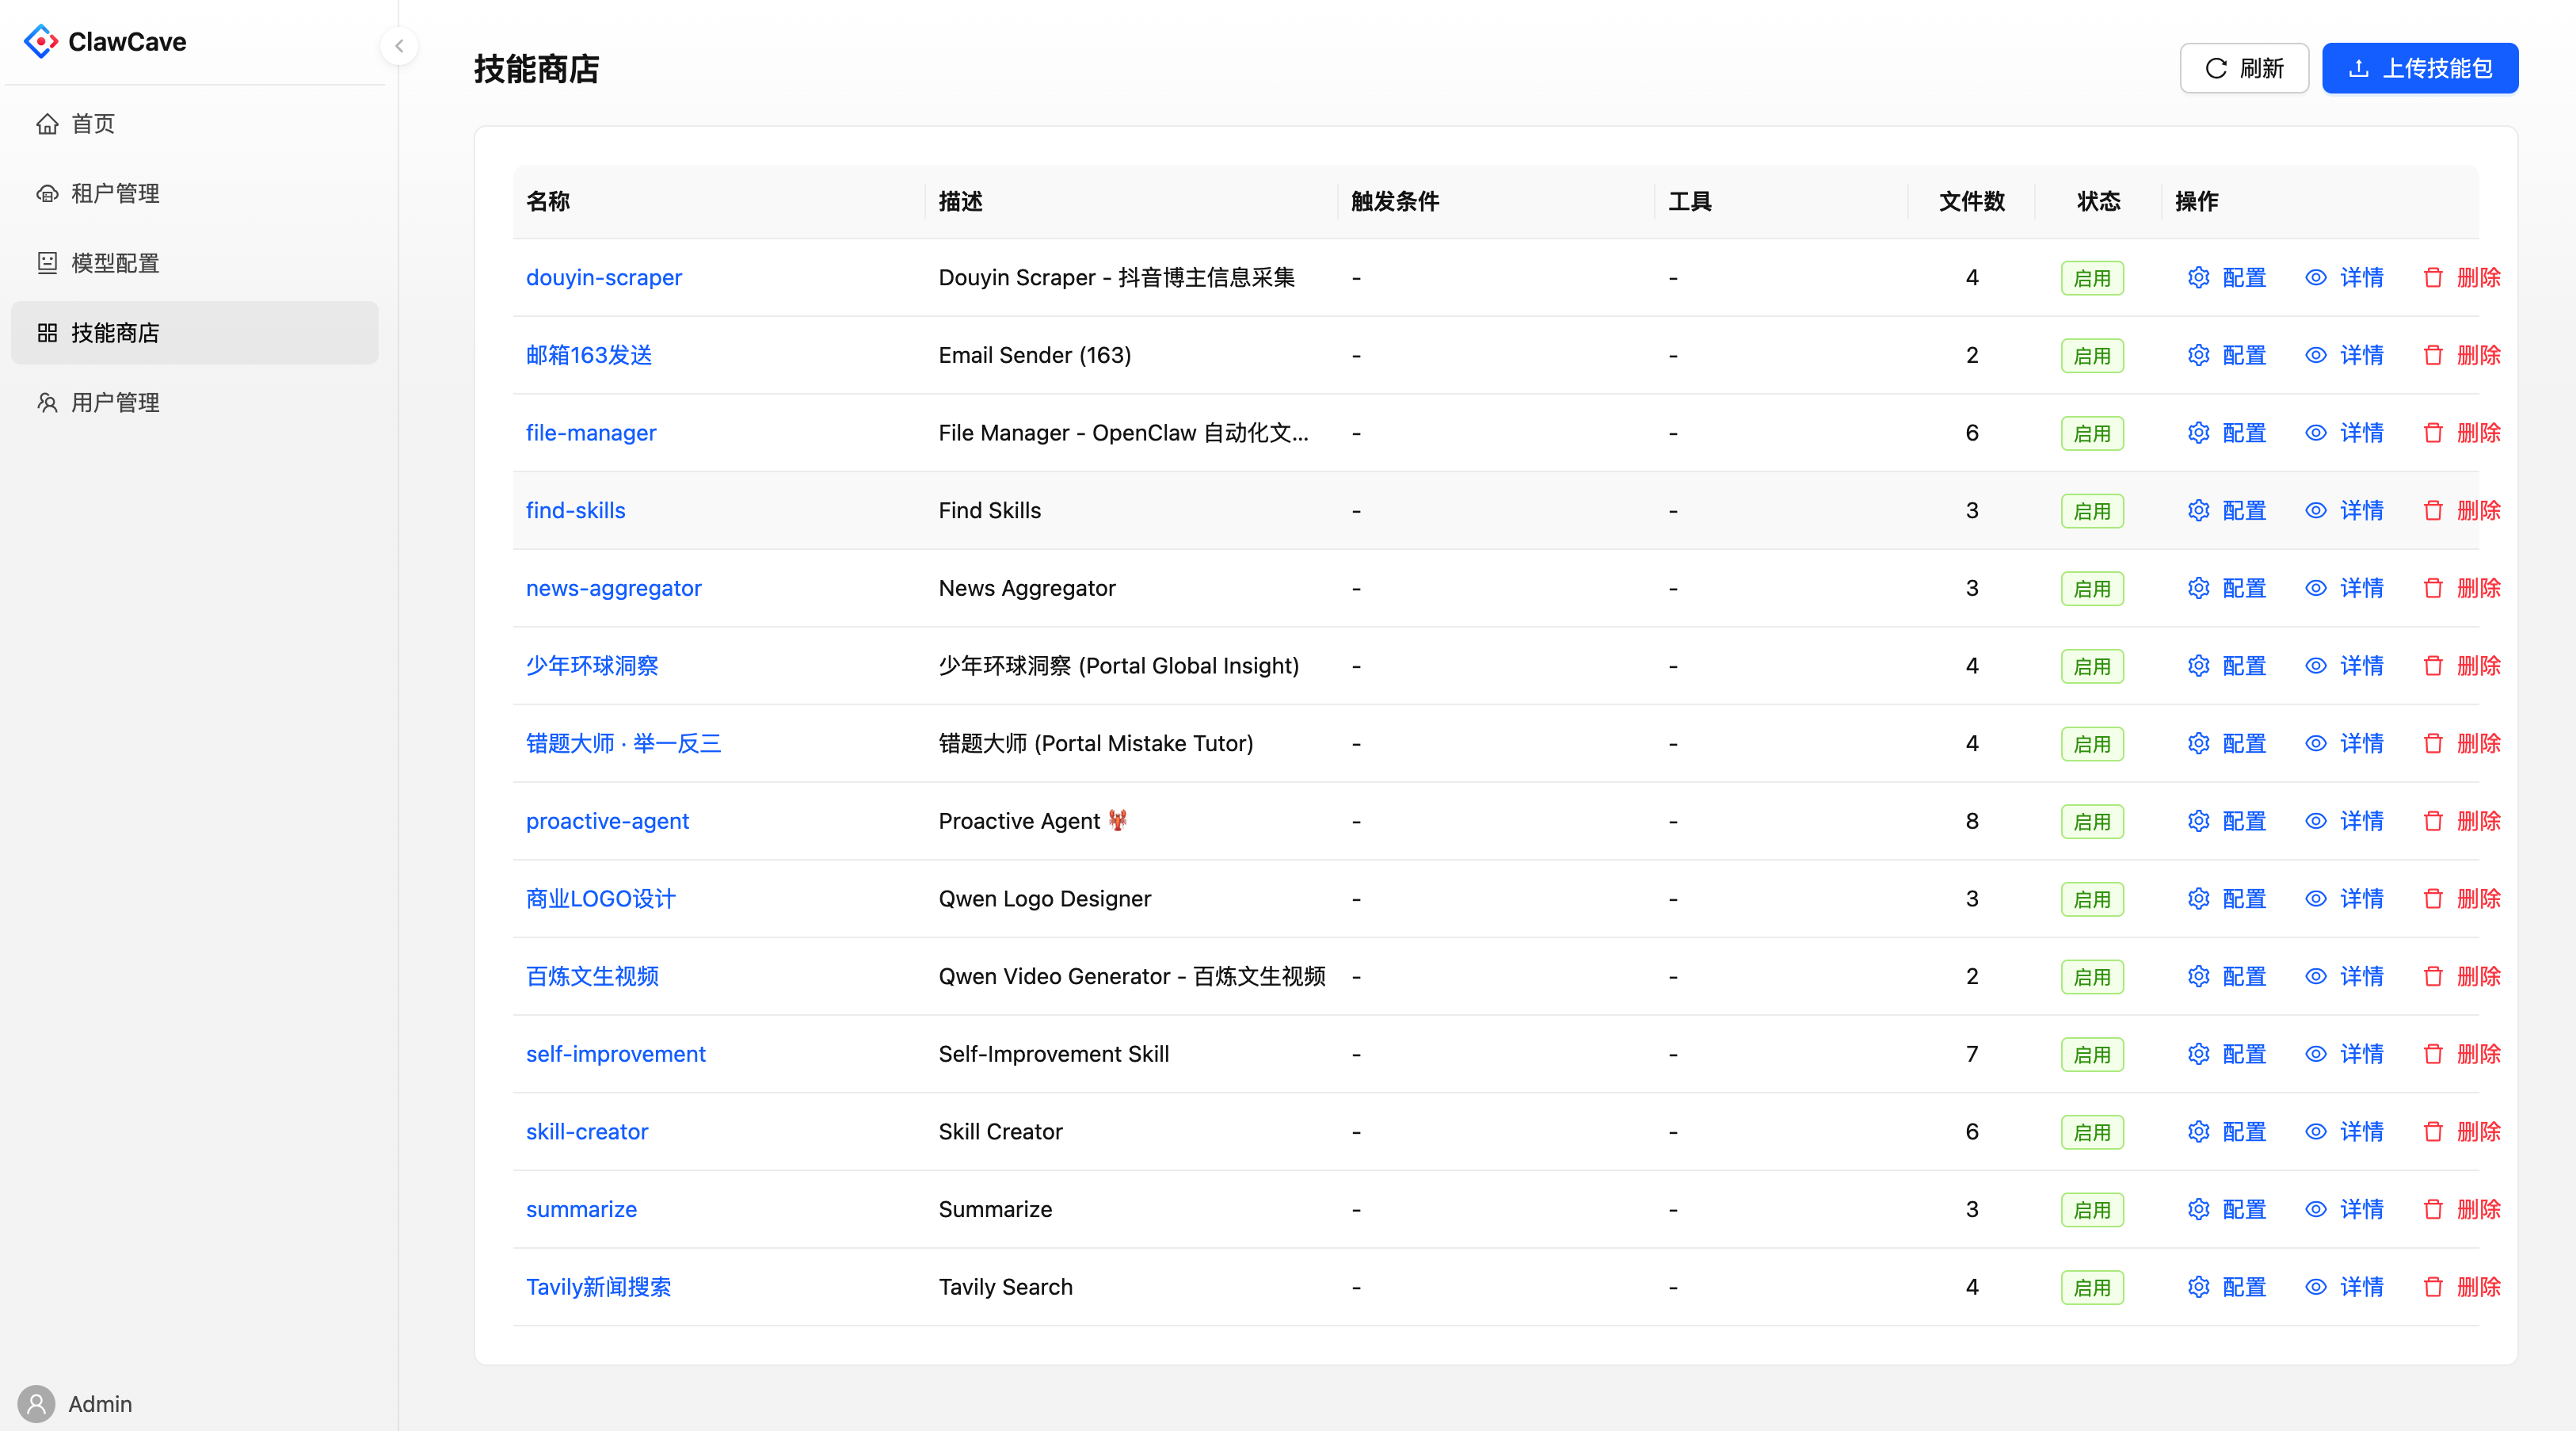Open the 邮箱163发送 skill link
The height and width of the screenshot is (1431, 2576).
pos(588,355)
